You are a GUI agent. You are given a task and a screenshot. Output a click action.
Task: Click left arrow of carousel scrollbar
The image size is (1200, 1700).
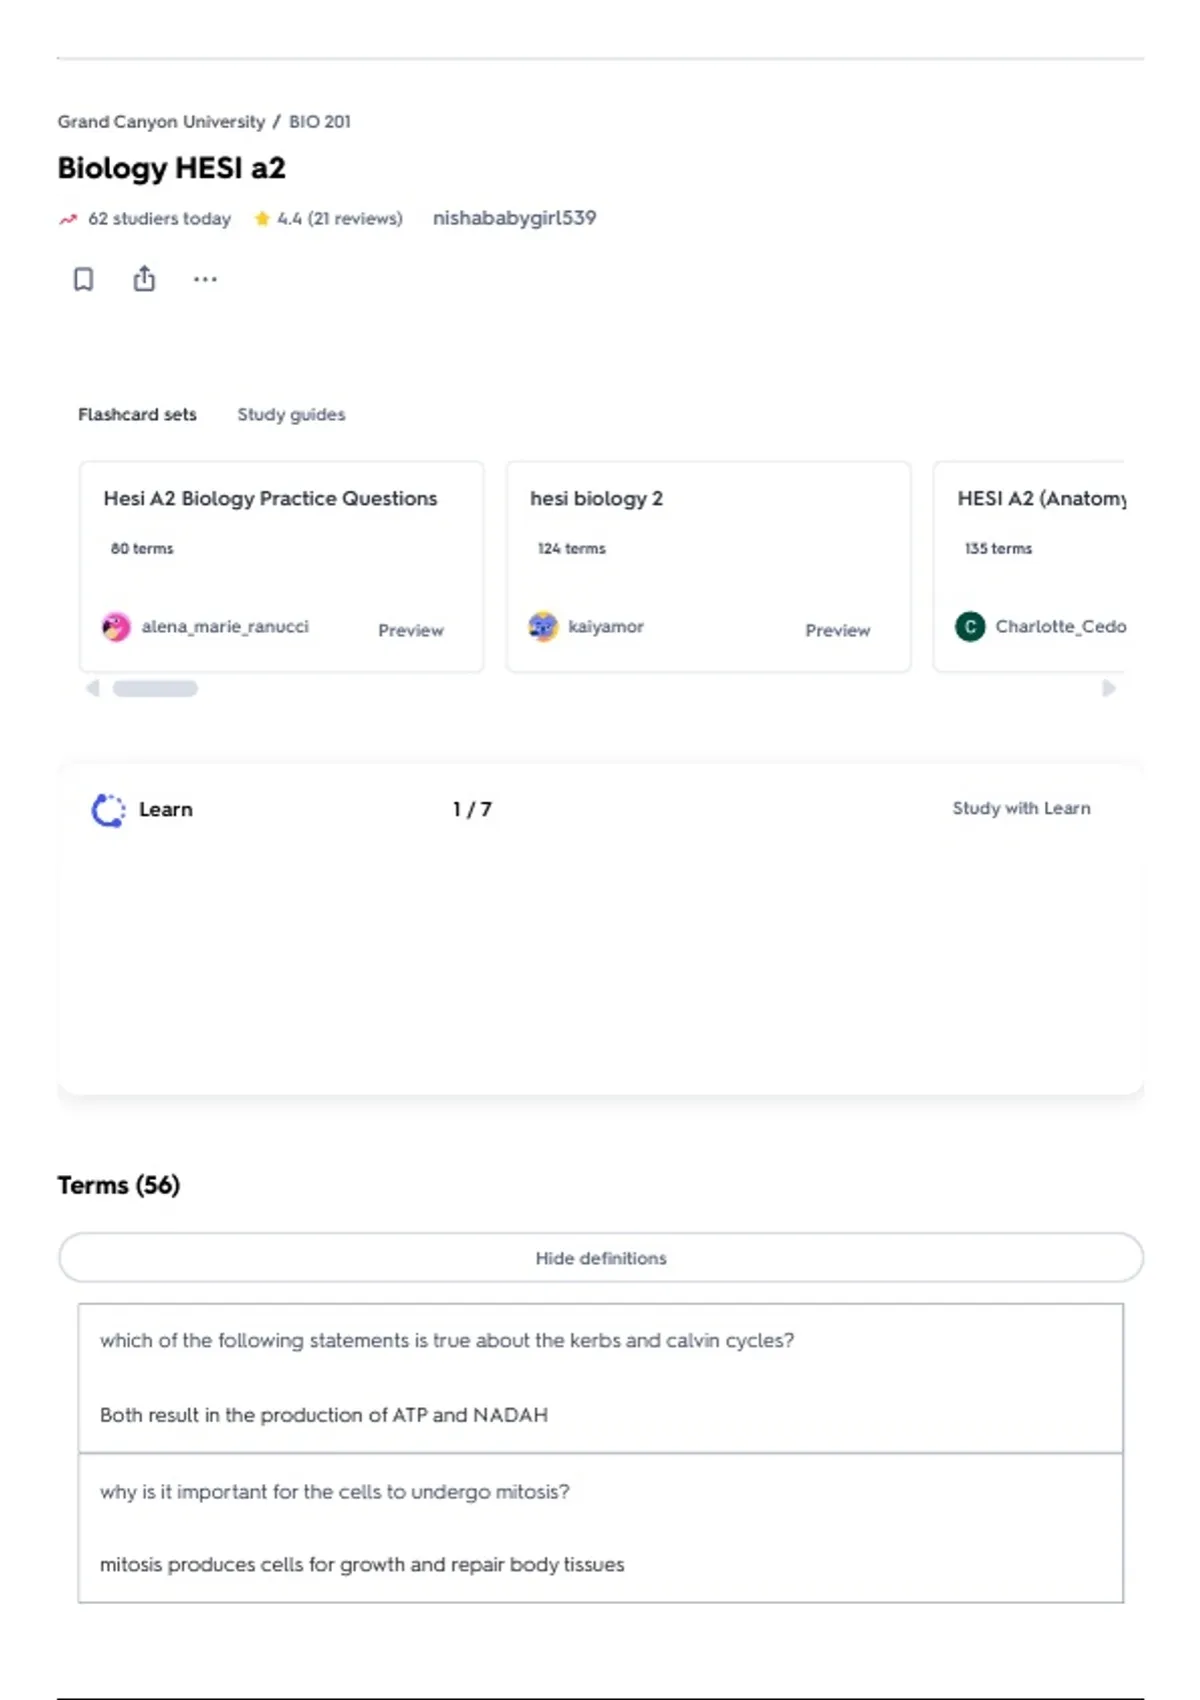(x=93, y=688)
